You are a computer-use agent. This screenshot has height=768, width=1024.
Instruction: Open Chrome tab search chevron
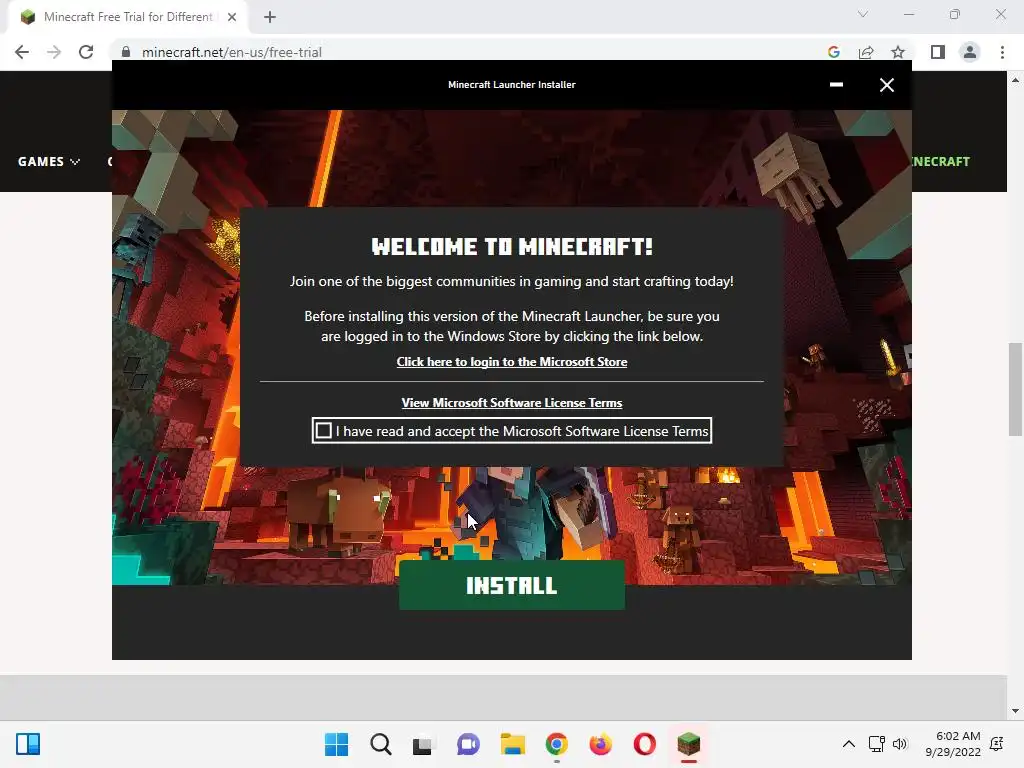pyautogui.click(x=863, y=14)
